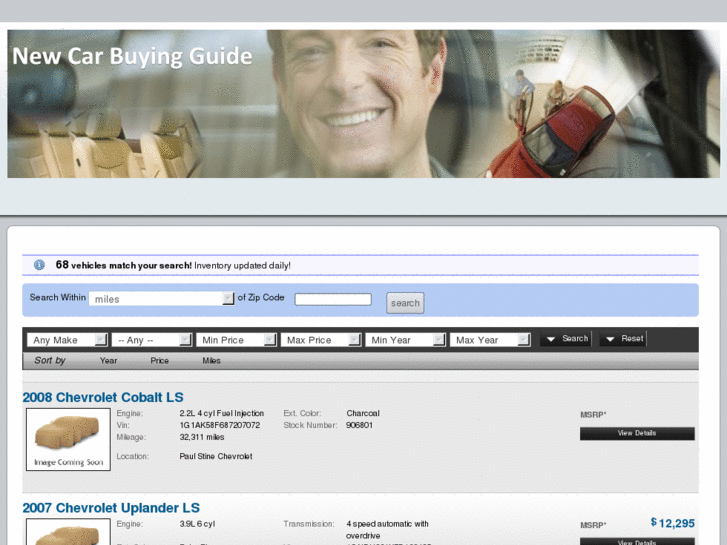Click the Cobalt 'Image Coming Soon' thumbnail
727x545 pixels.
pyautogui.click(x=68, y=439)
